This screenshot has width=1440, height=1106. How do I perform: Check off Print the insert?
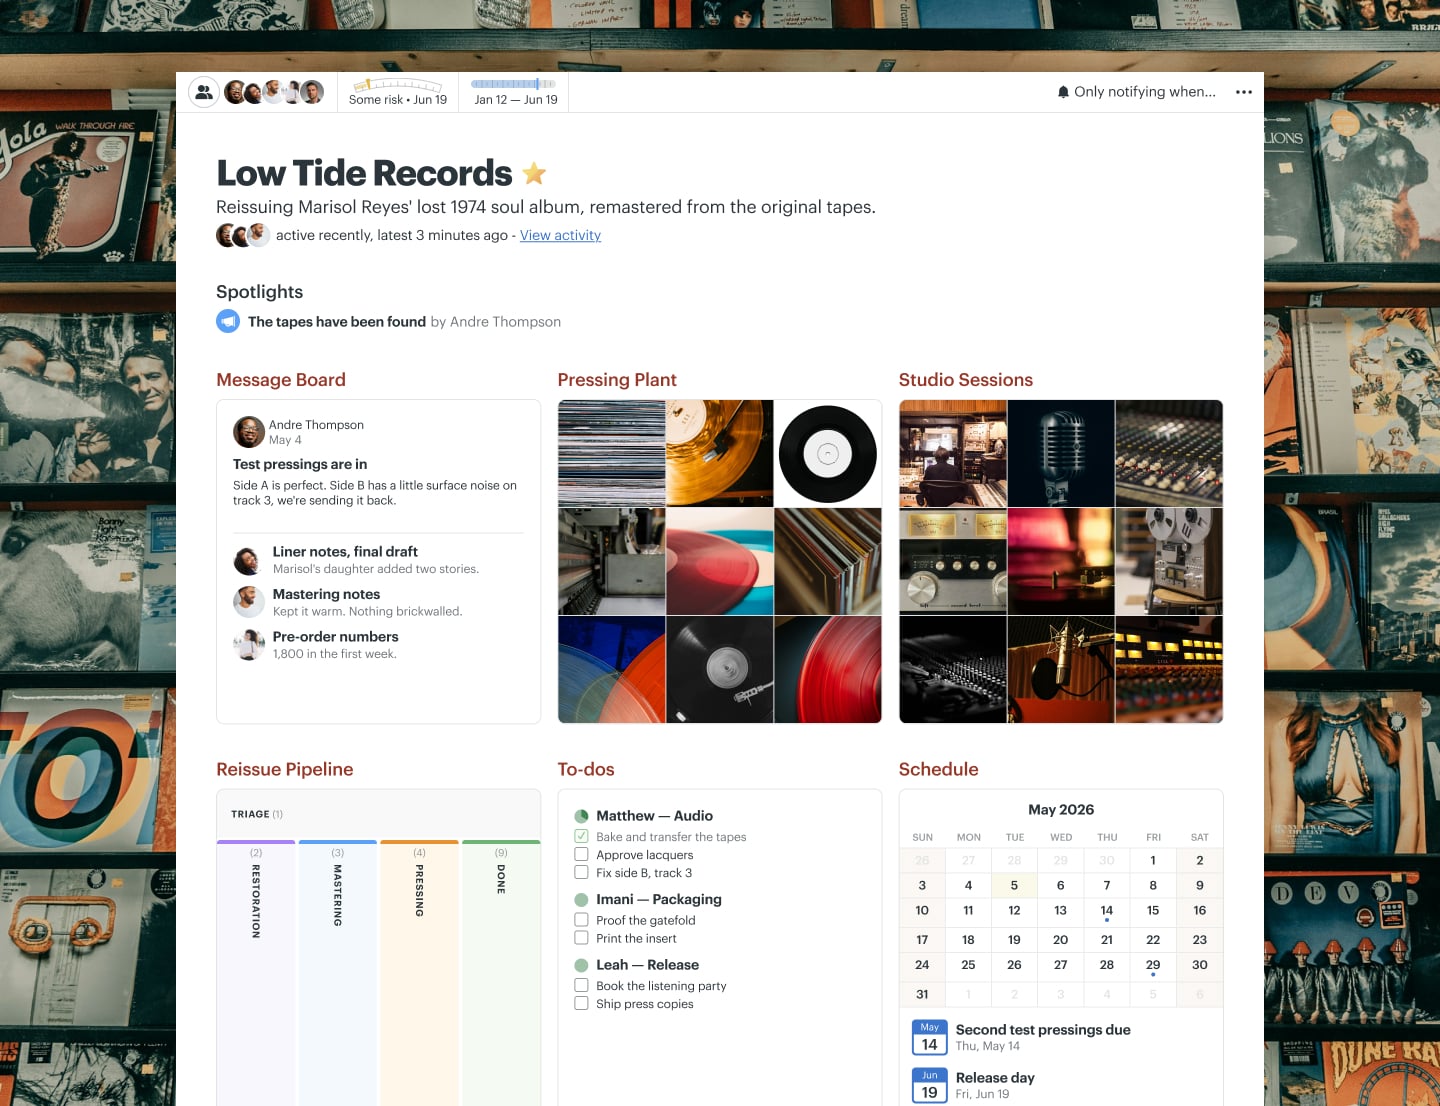pyautogui.click(x=581, y=938)
